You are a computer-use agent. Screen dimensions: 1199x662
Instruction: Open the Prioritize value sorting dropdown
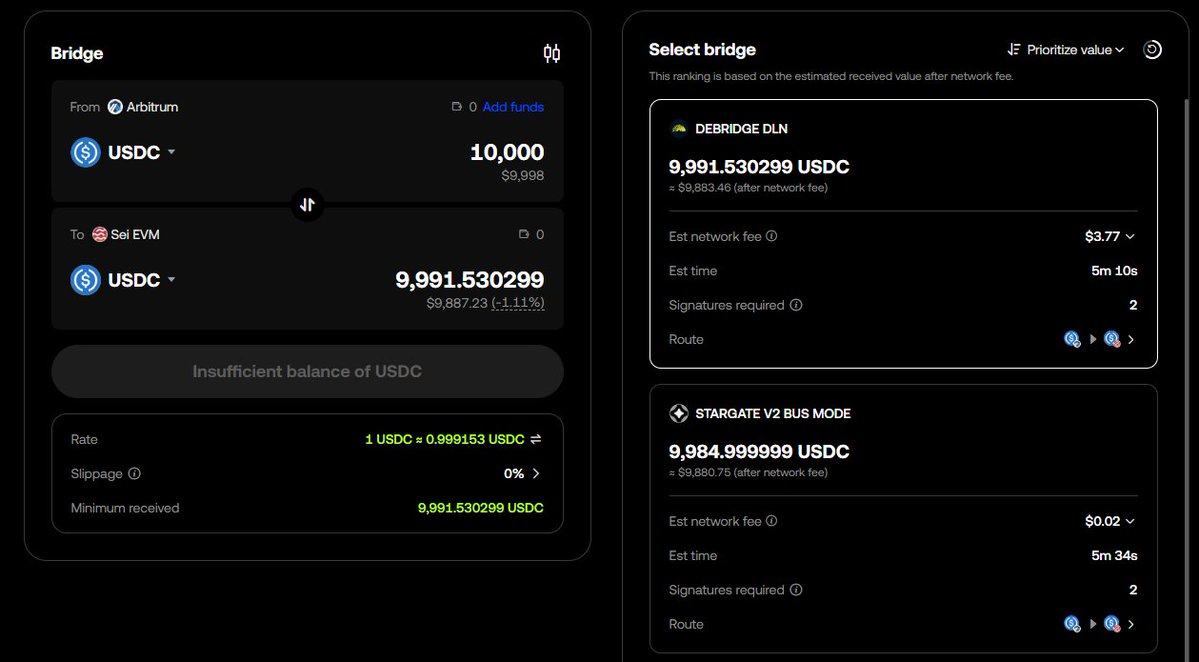click(x=1066, y=50)
